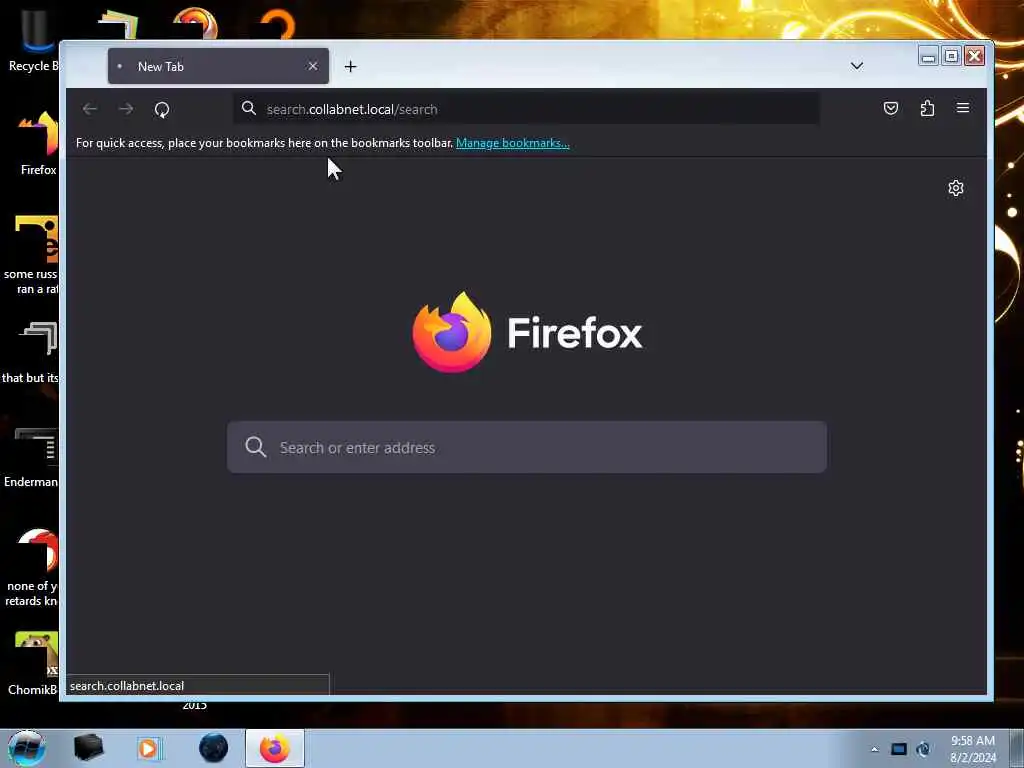1024x768 pixels.
Task: Open the New Tab page personalize gear
Action: click(x=955, y=188)
